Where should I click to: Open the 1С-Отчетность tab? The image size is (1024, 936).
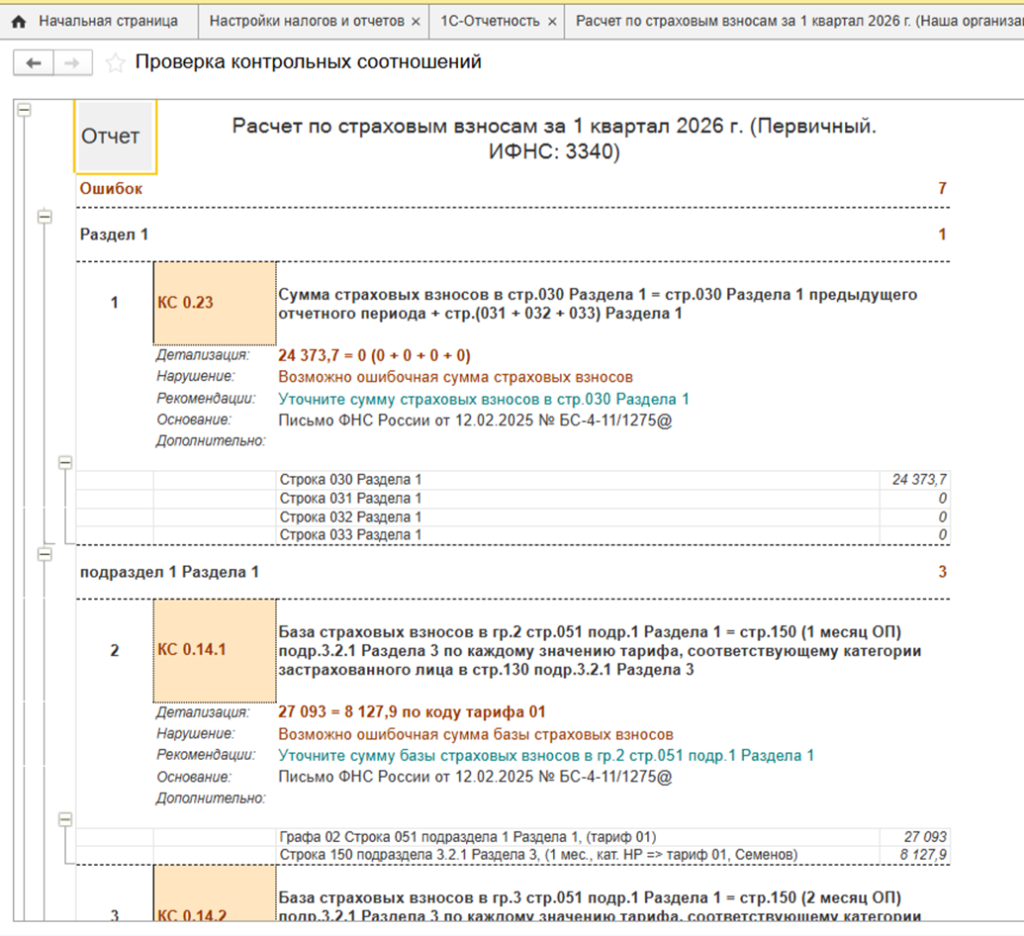click(489, 21)
